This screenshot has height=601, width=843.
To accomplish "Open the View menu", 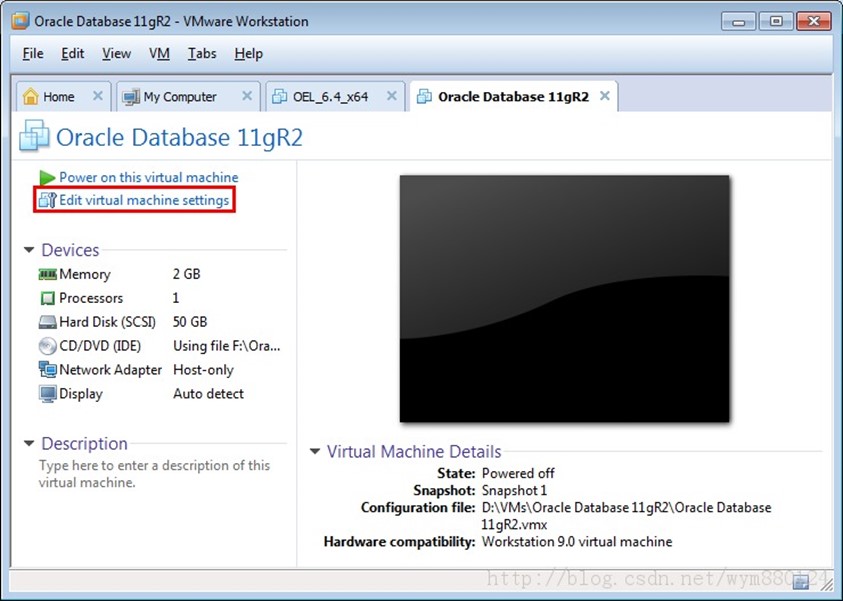I will [x=116, y=54].
